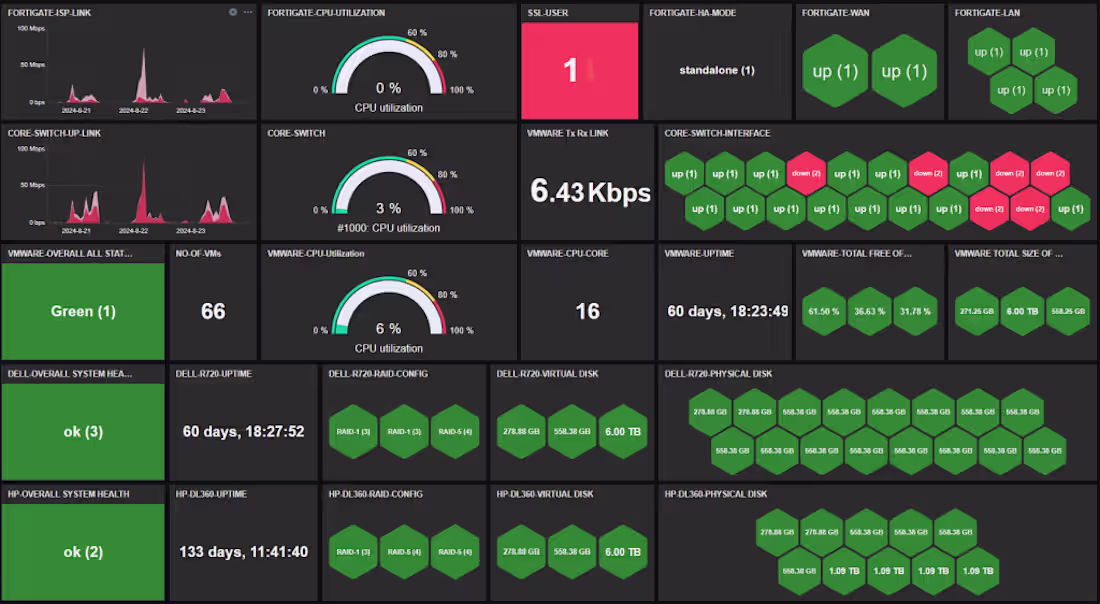Click the core switch CPU gauge showing 3 %

389,187
